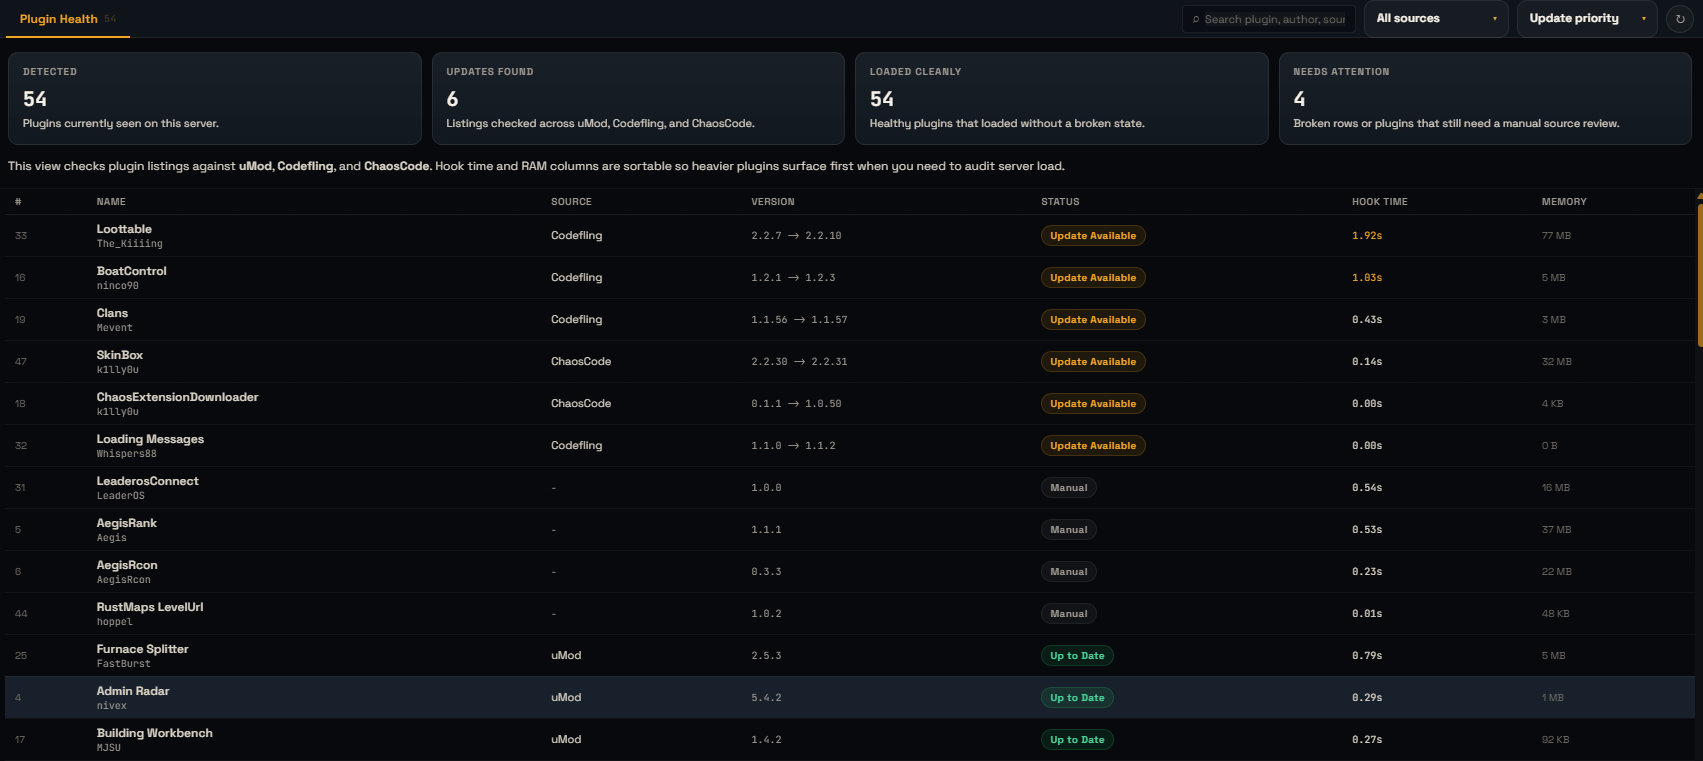
Task: Click the Status column header
Action: tap(1060, 202)
